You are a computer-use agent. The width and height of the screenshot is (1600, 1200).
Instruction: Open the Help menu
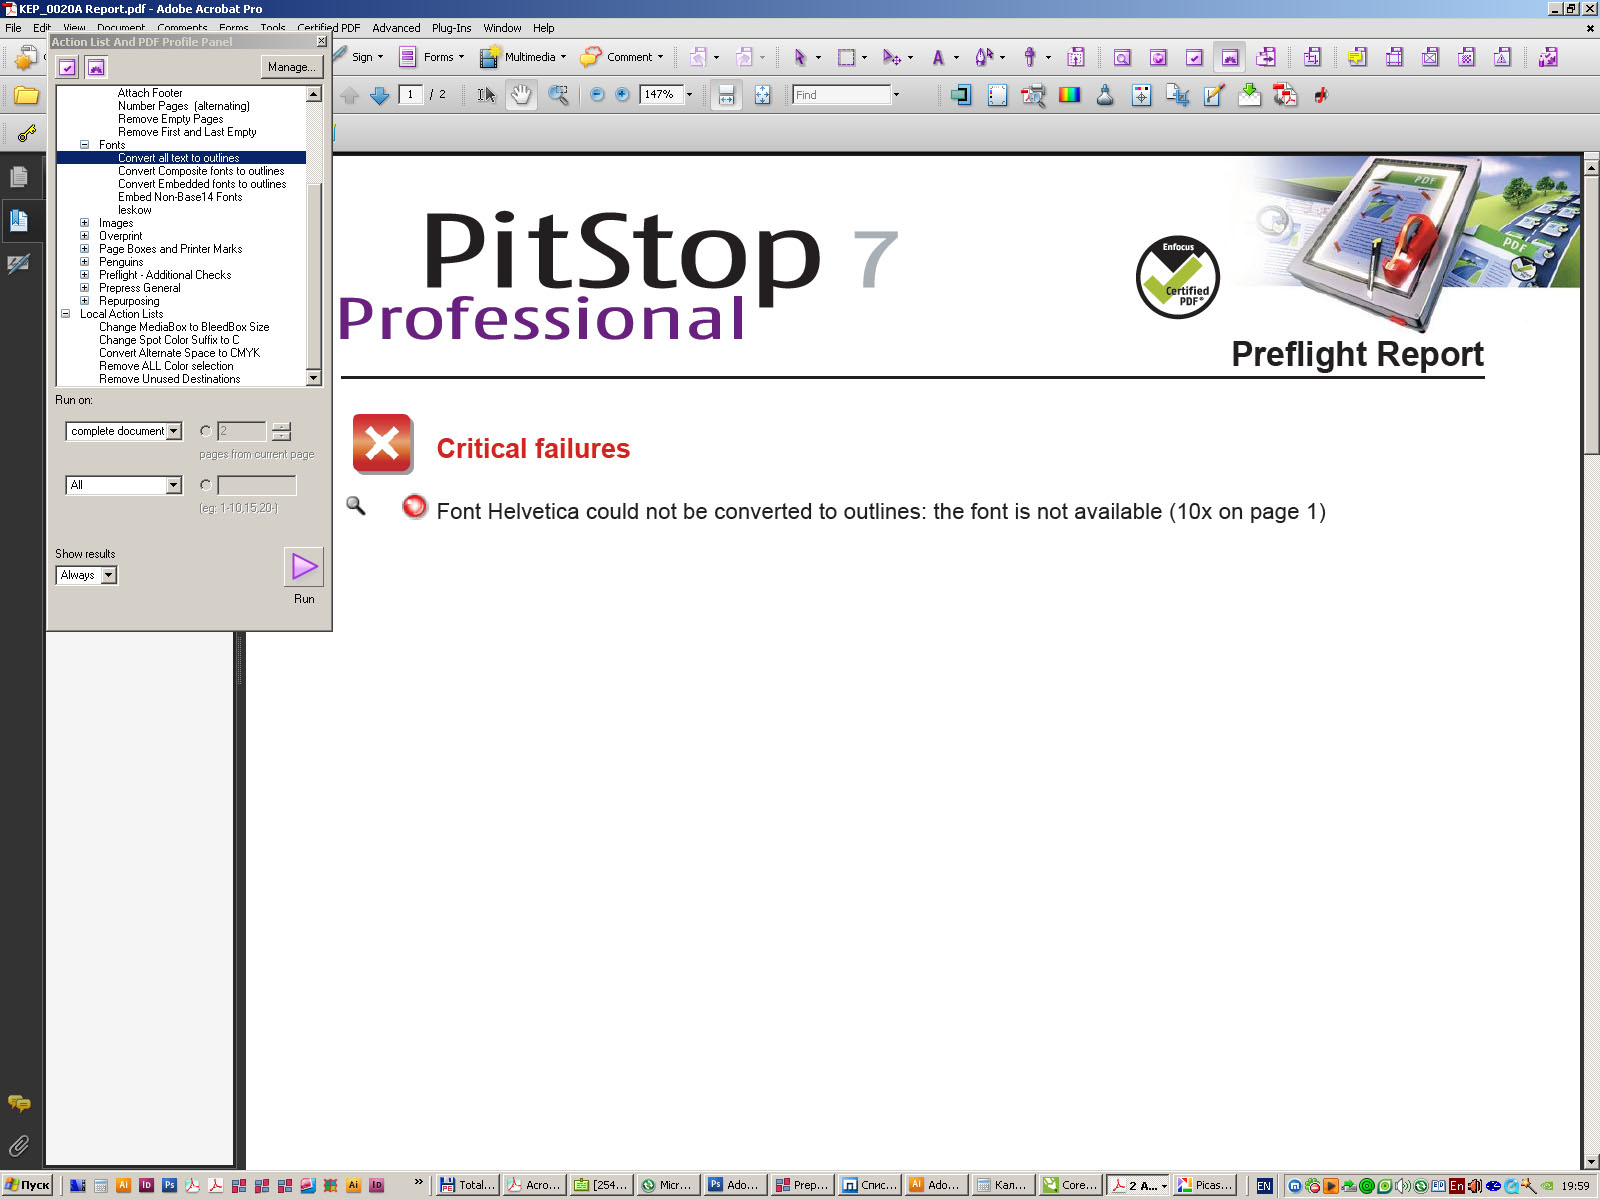(543, 28)
